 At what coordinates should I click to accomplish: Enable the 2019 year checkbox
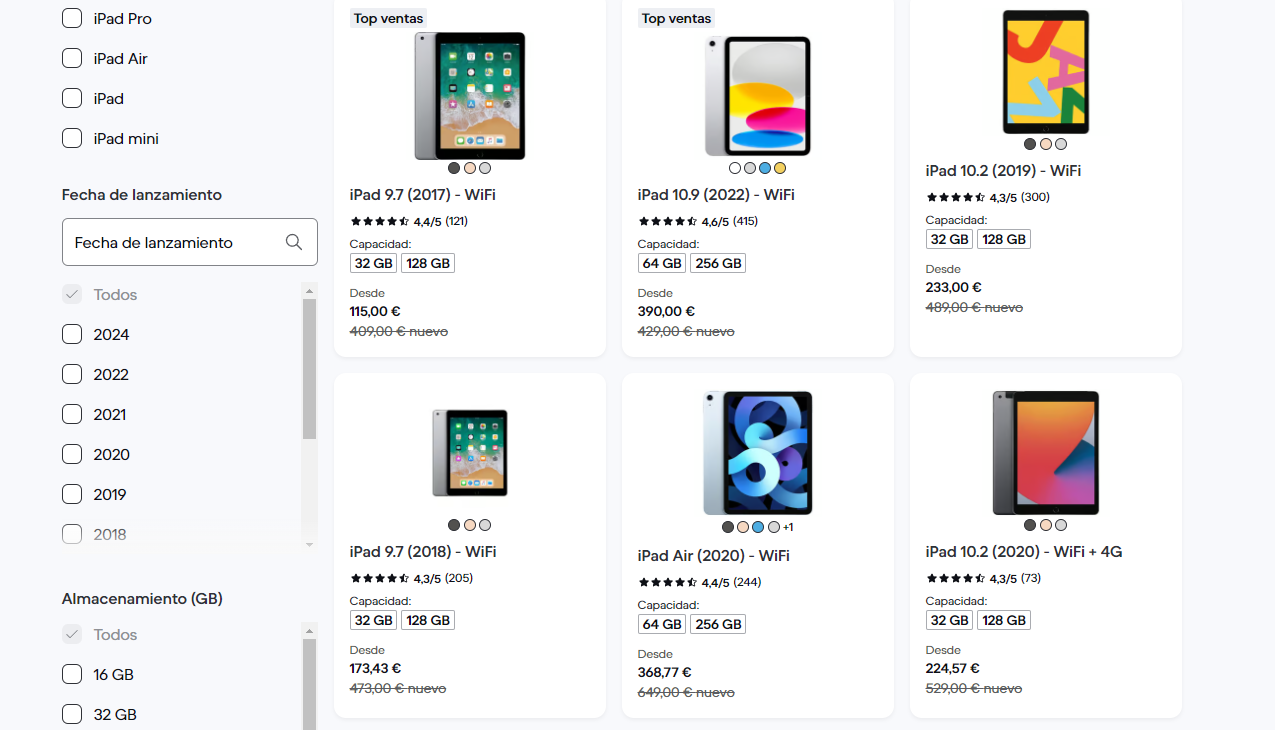71,494
